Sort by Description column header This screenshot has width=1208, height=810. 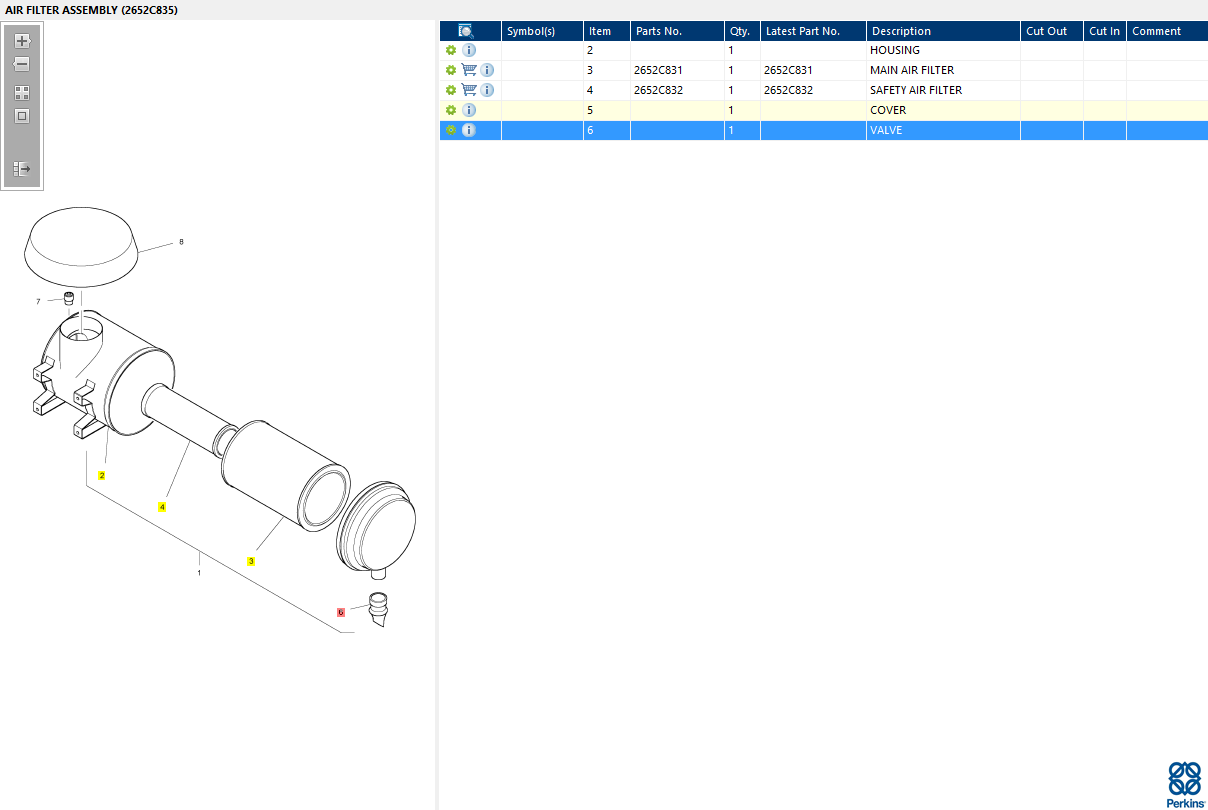[x=943, y=31]
